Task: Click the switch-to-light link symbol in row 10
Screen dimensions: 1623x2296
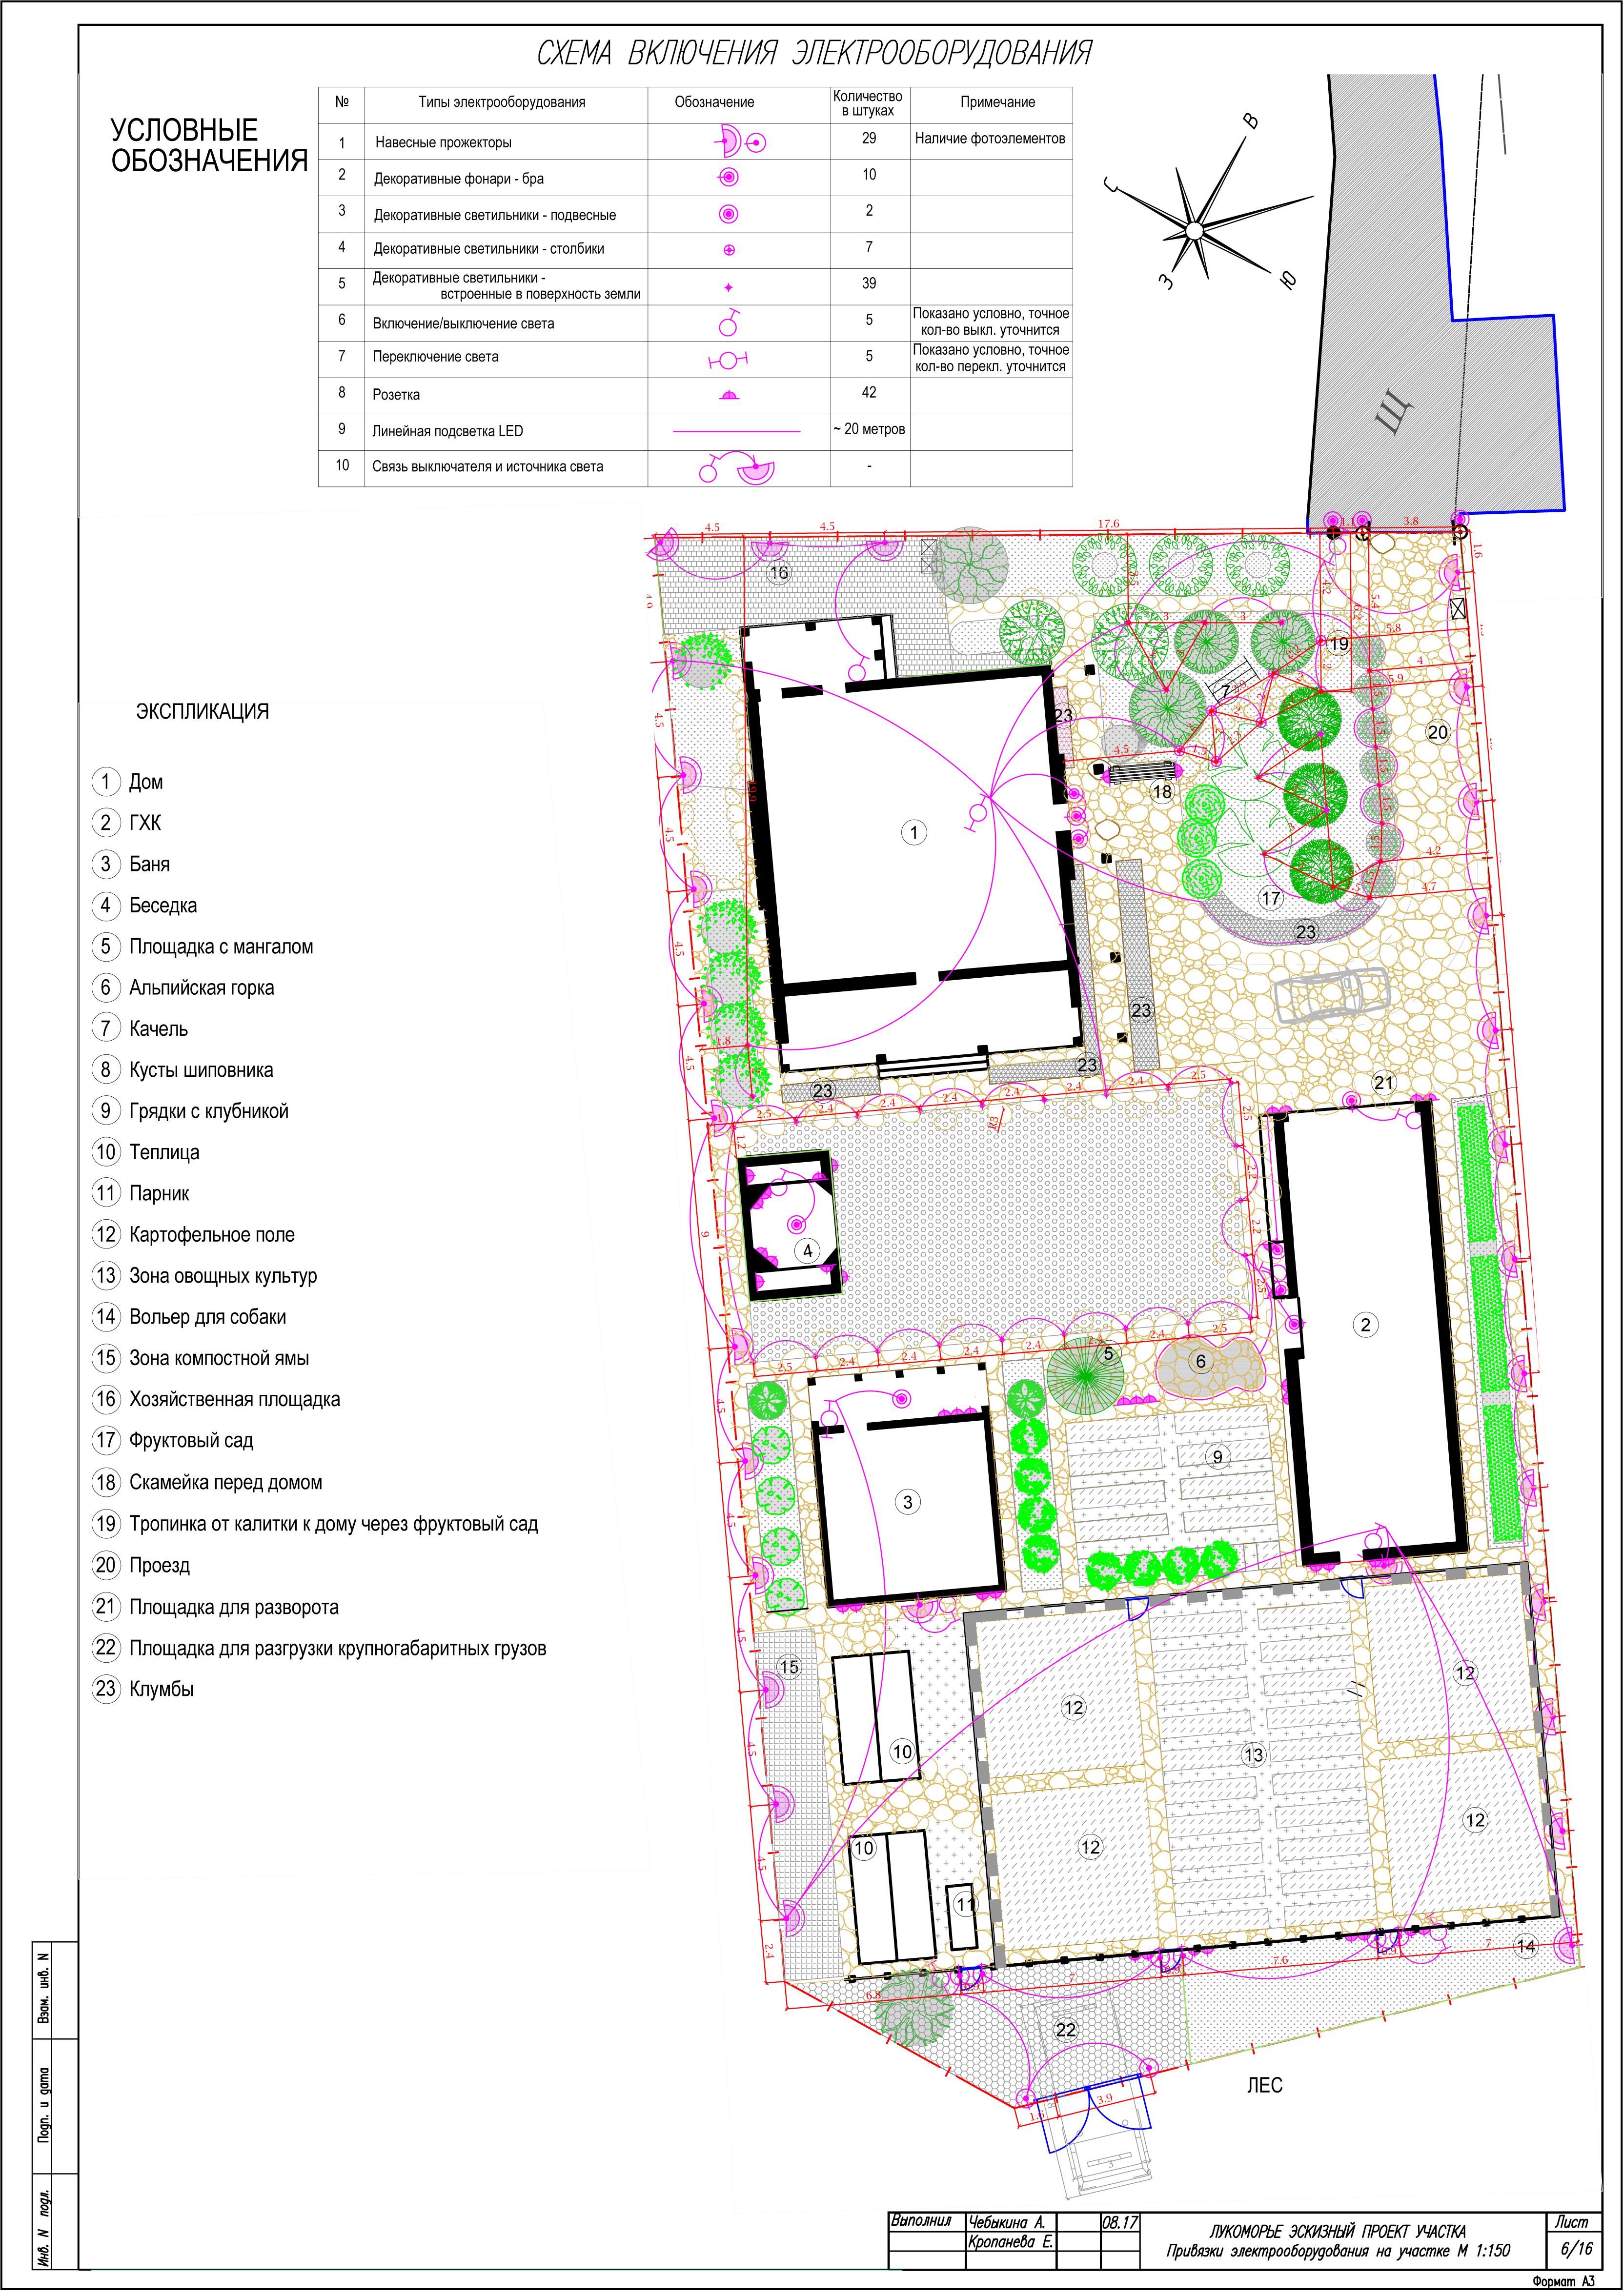Action: click(x=738, y=467)
